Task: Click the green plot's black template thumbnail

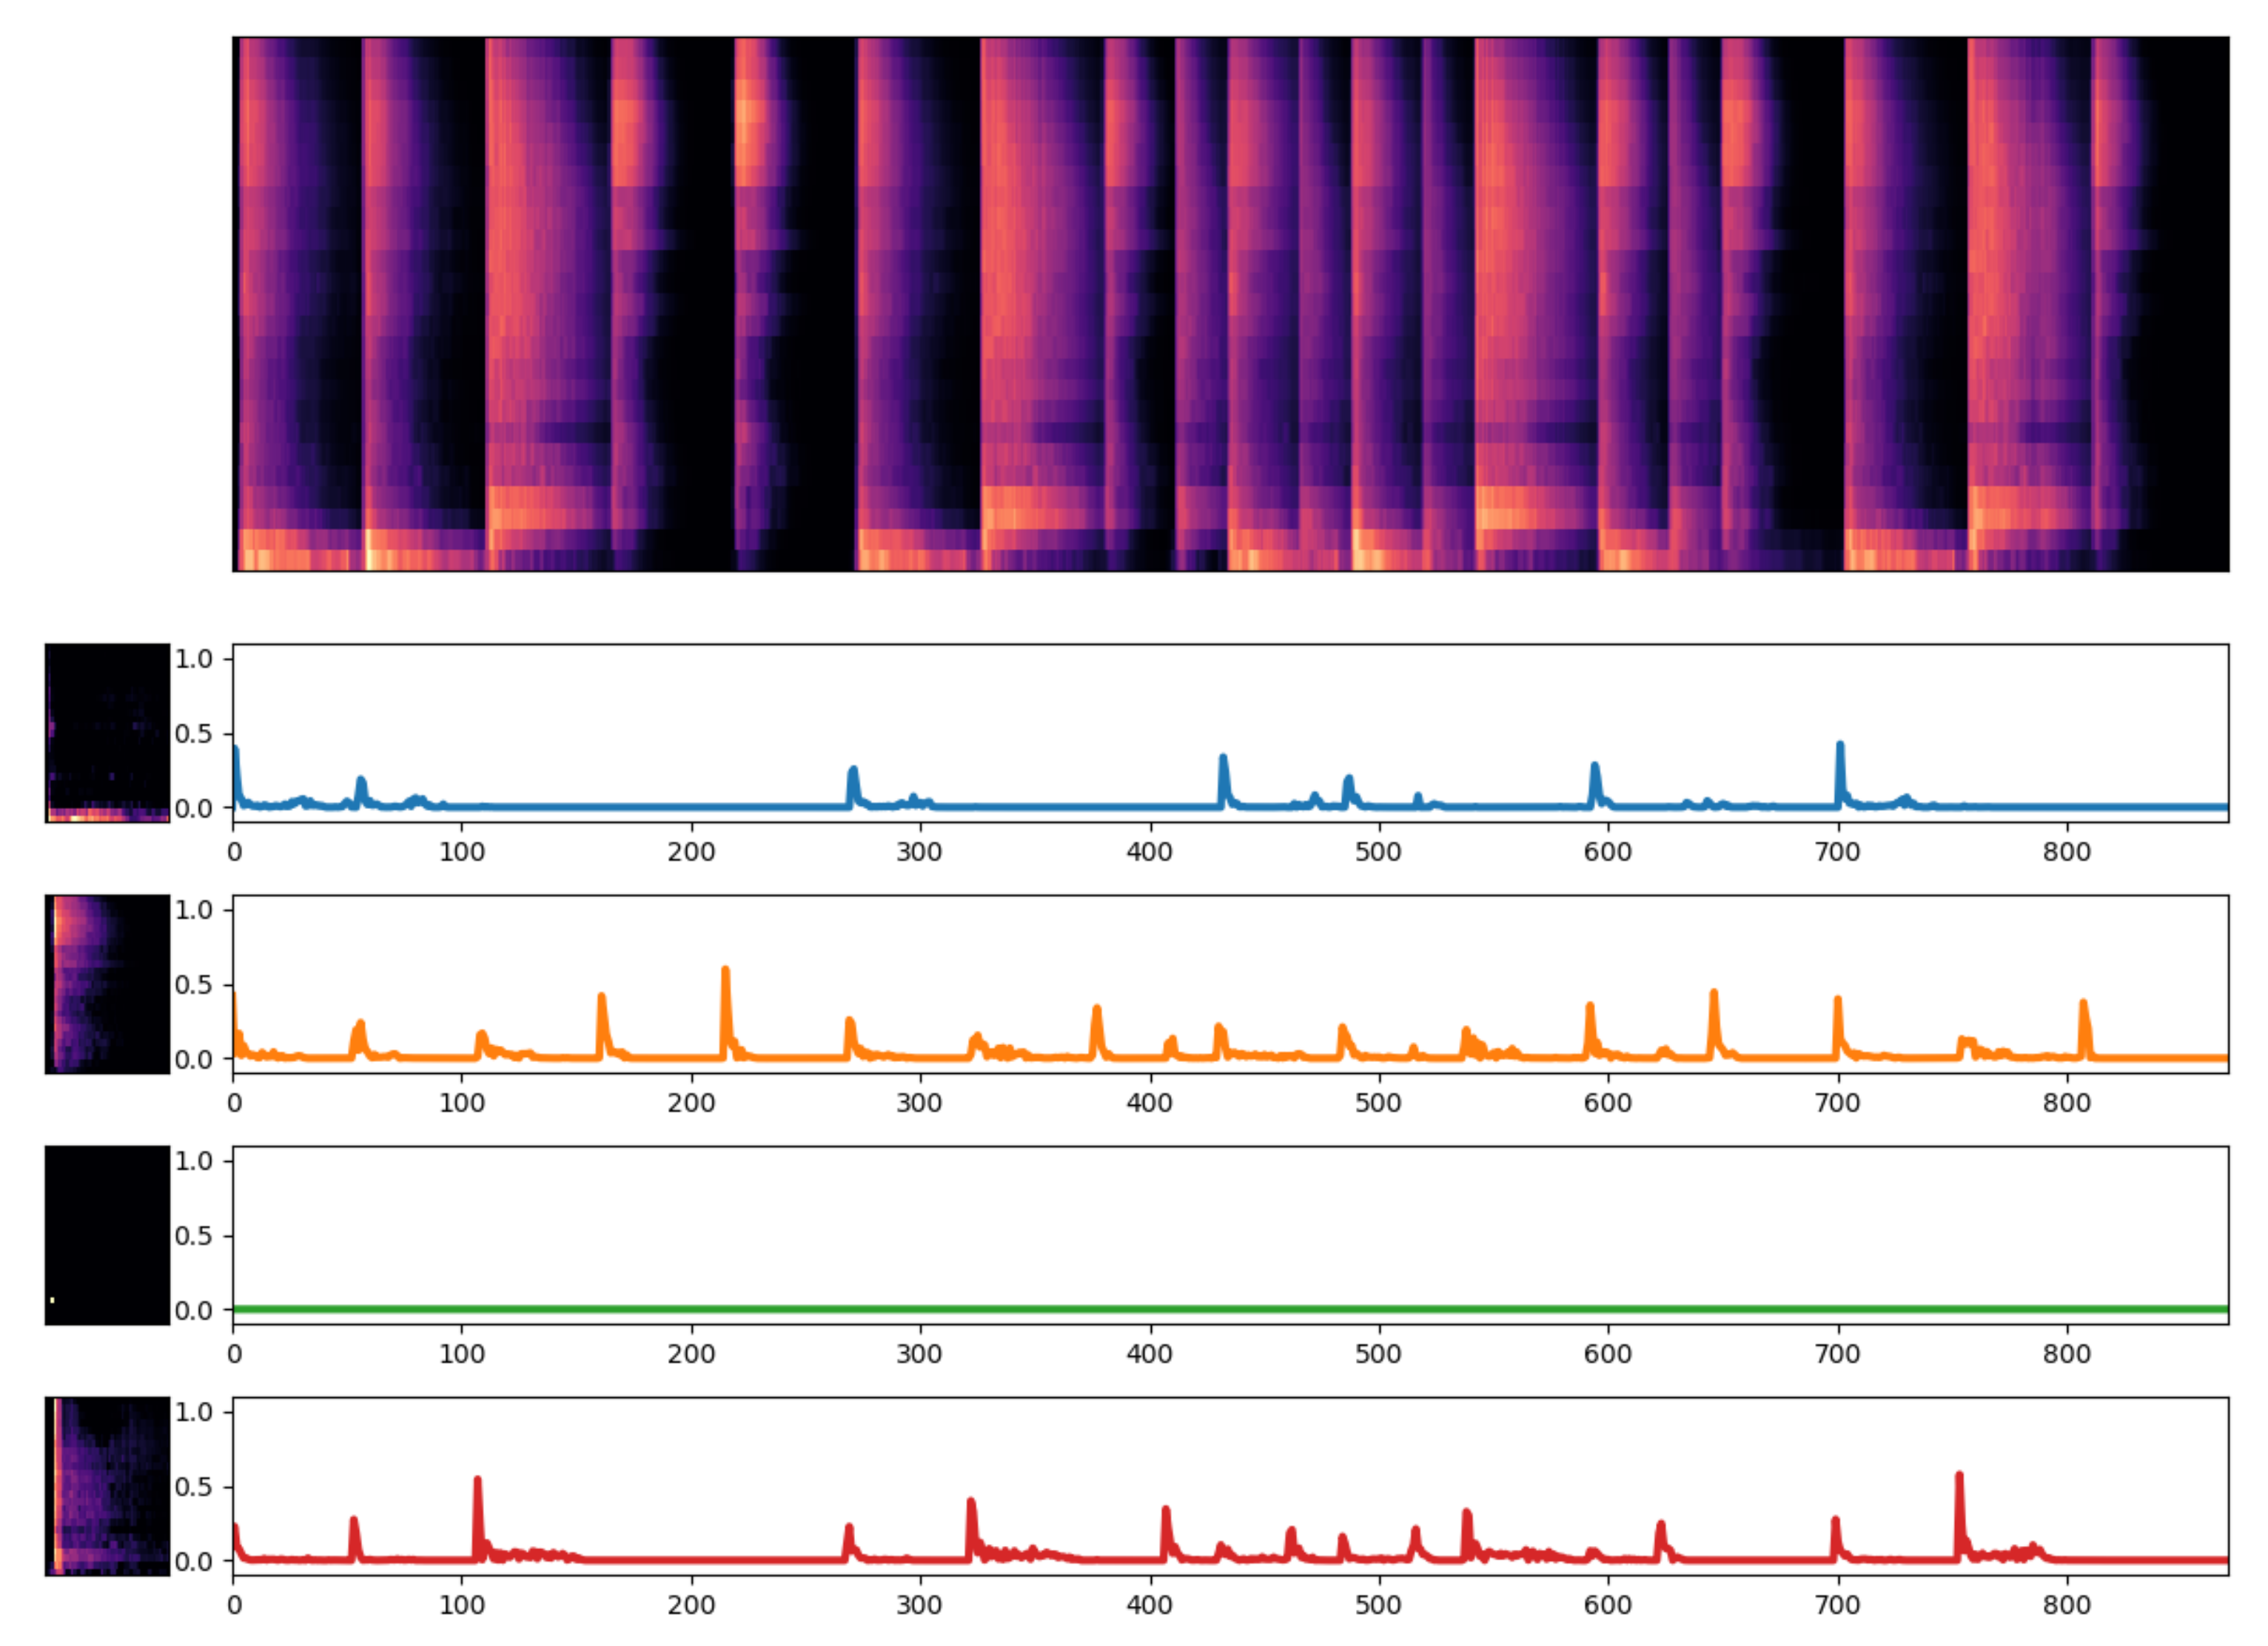Action: [x=107, y=1235]
